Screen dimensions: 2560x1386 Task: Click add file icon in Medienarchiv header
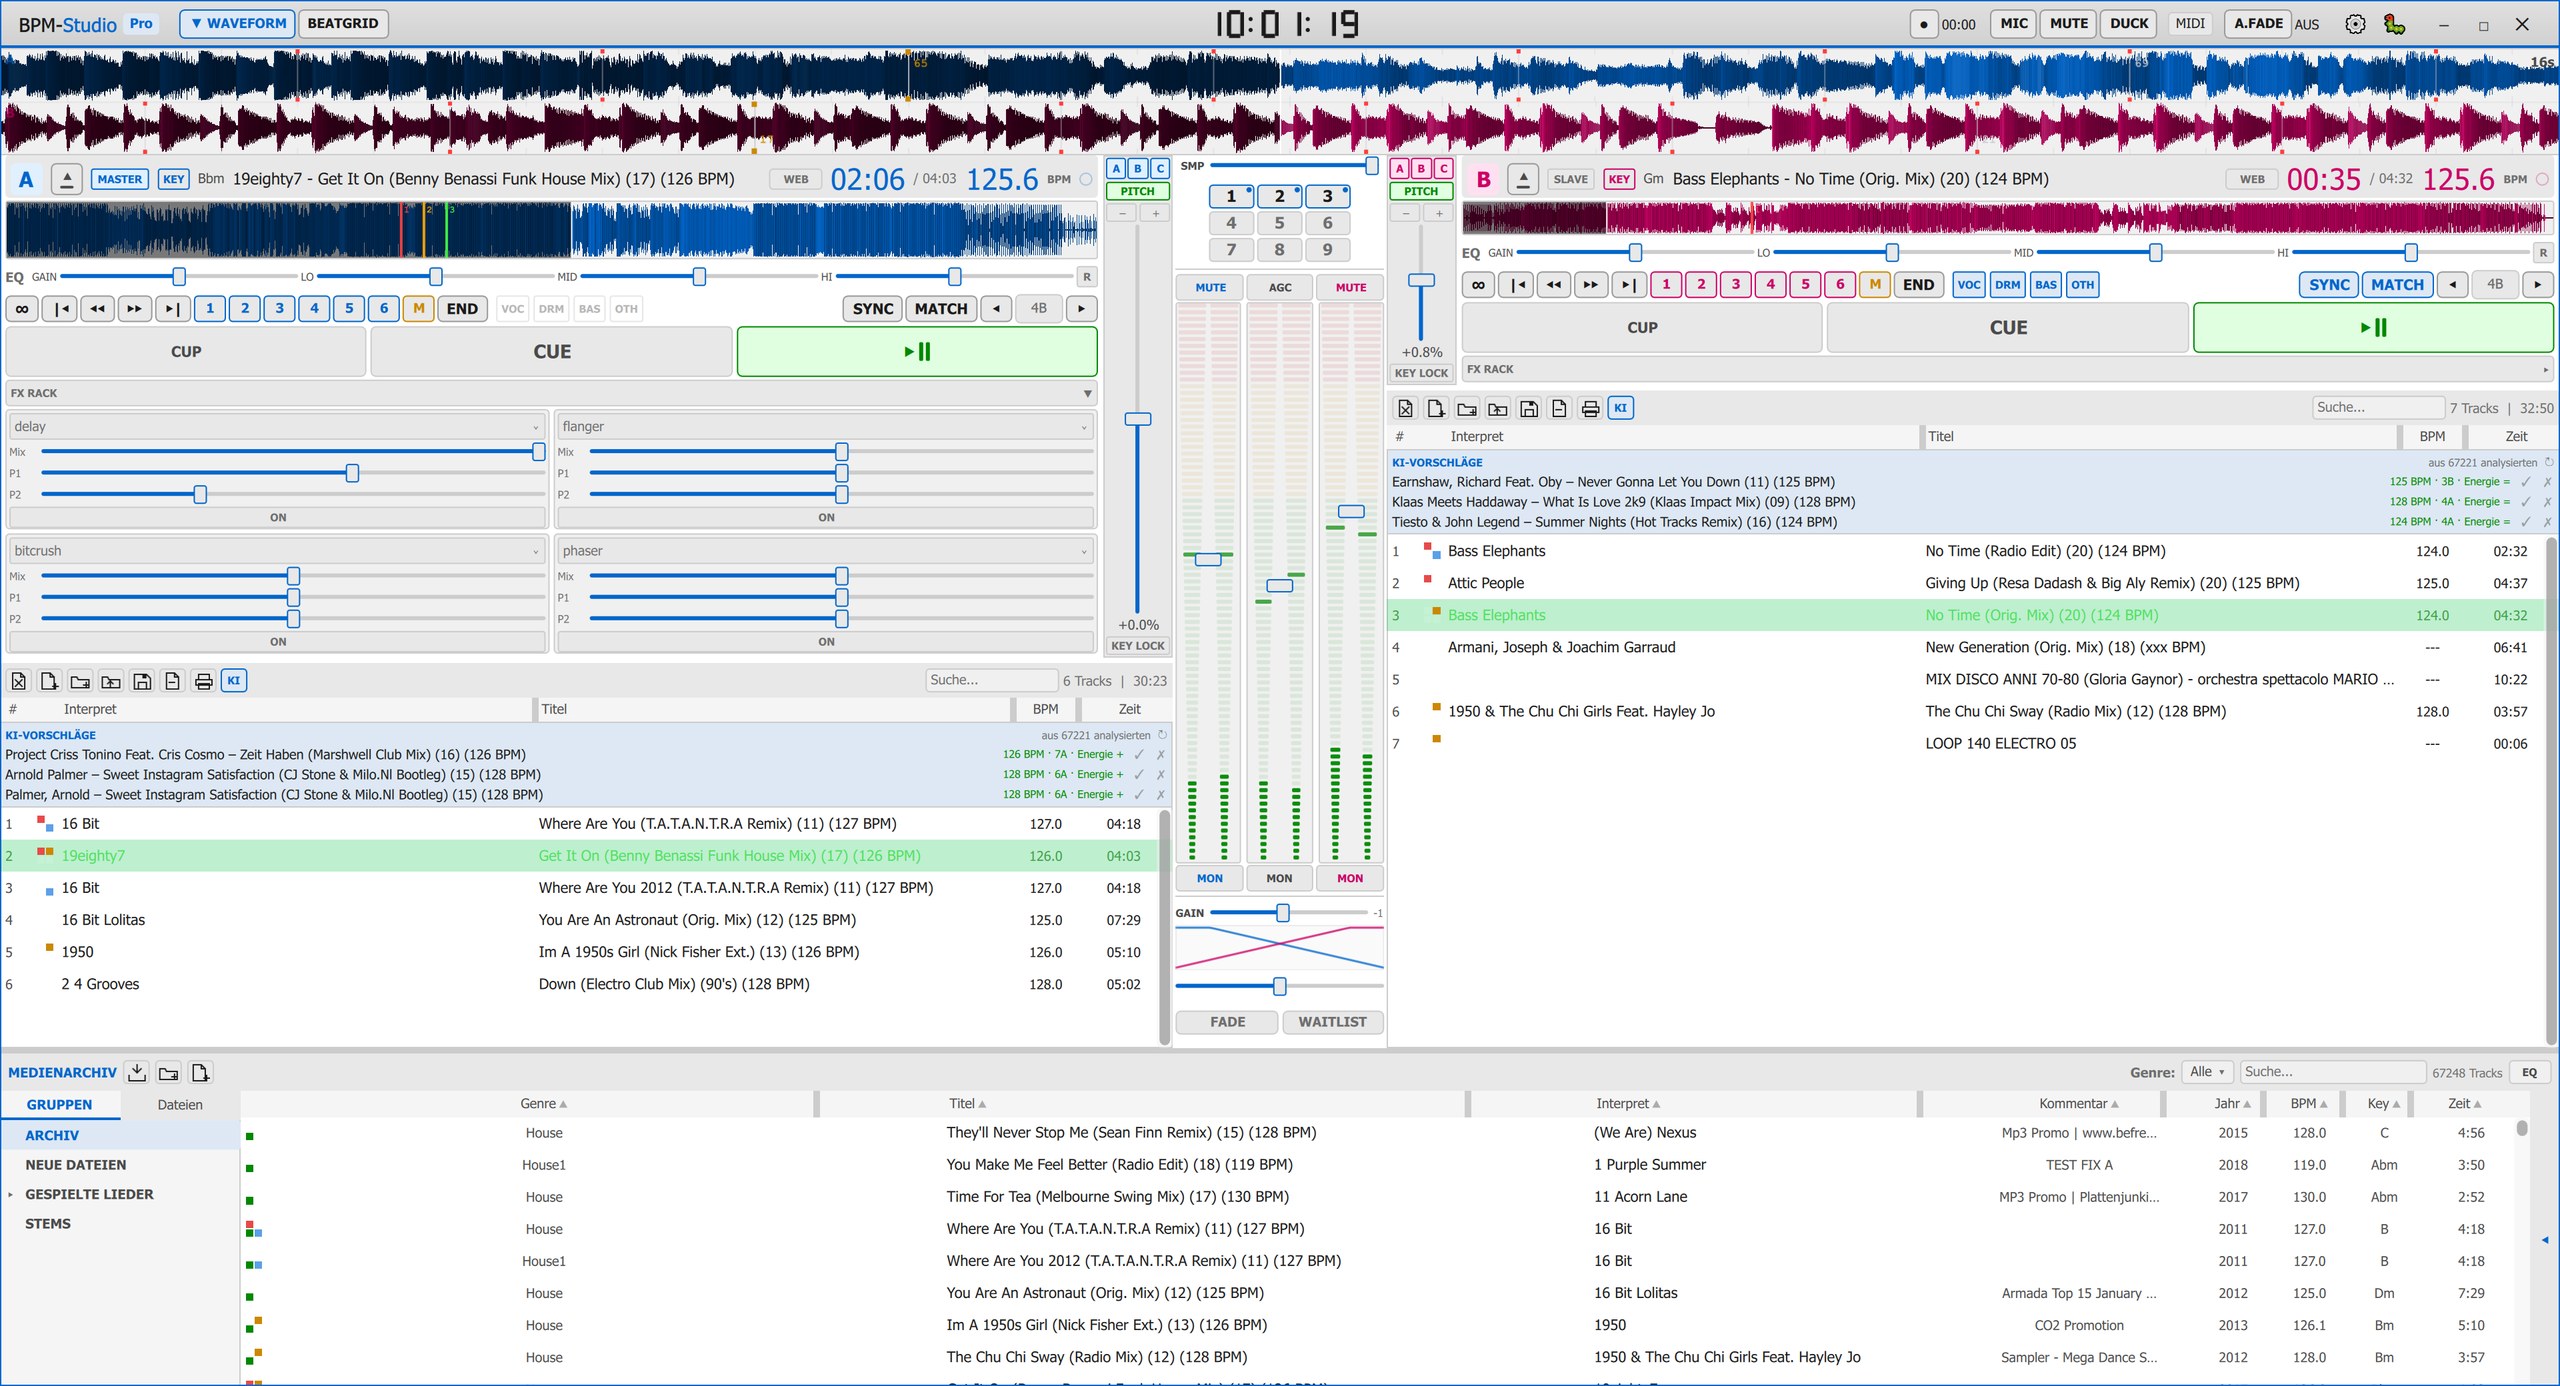tap(200, 1072)
